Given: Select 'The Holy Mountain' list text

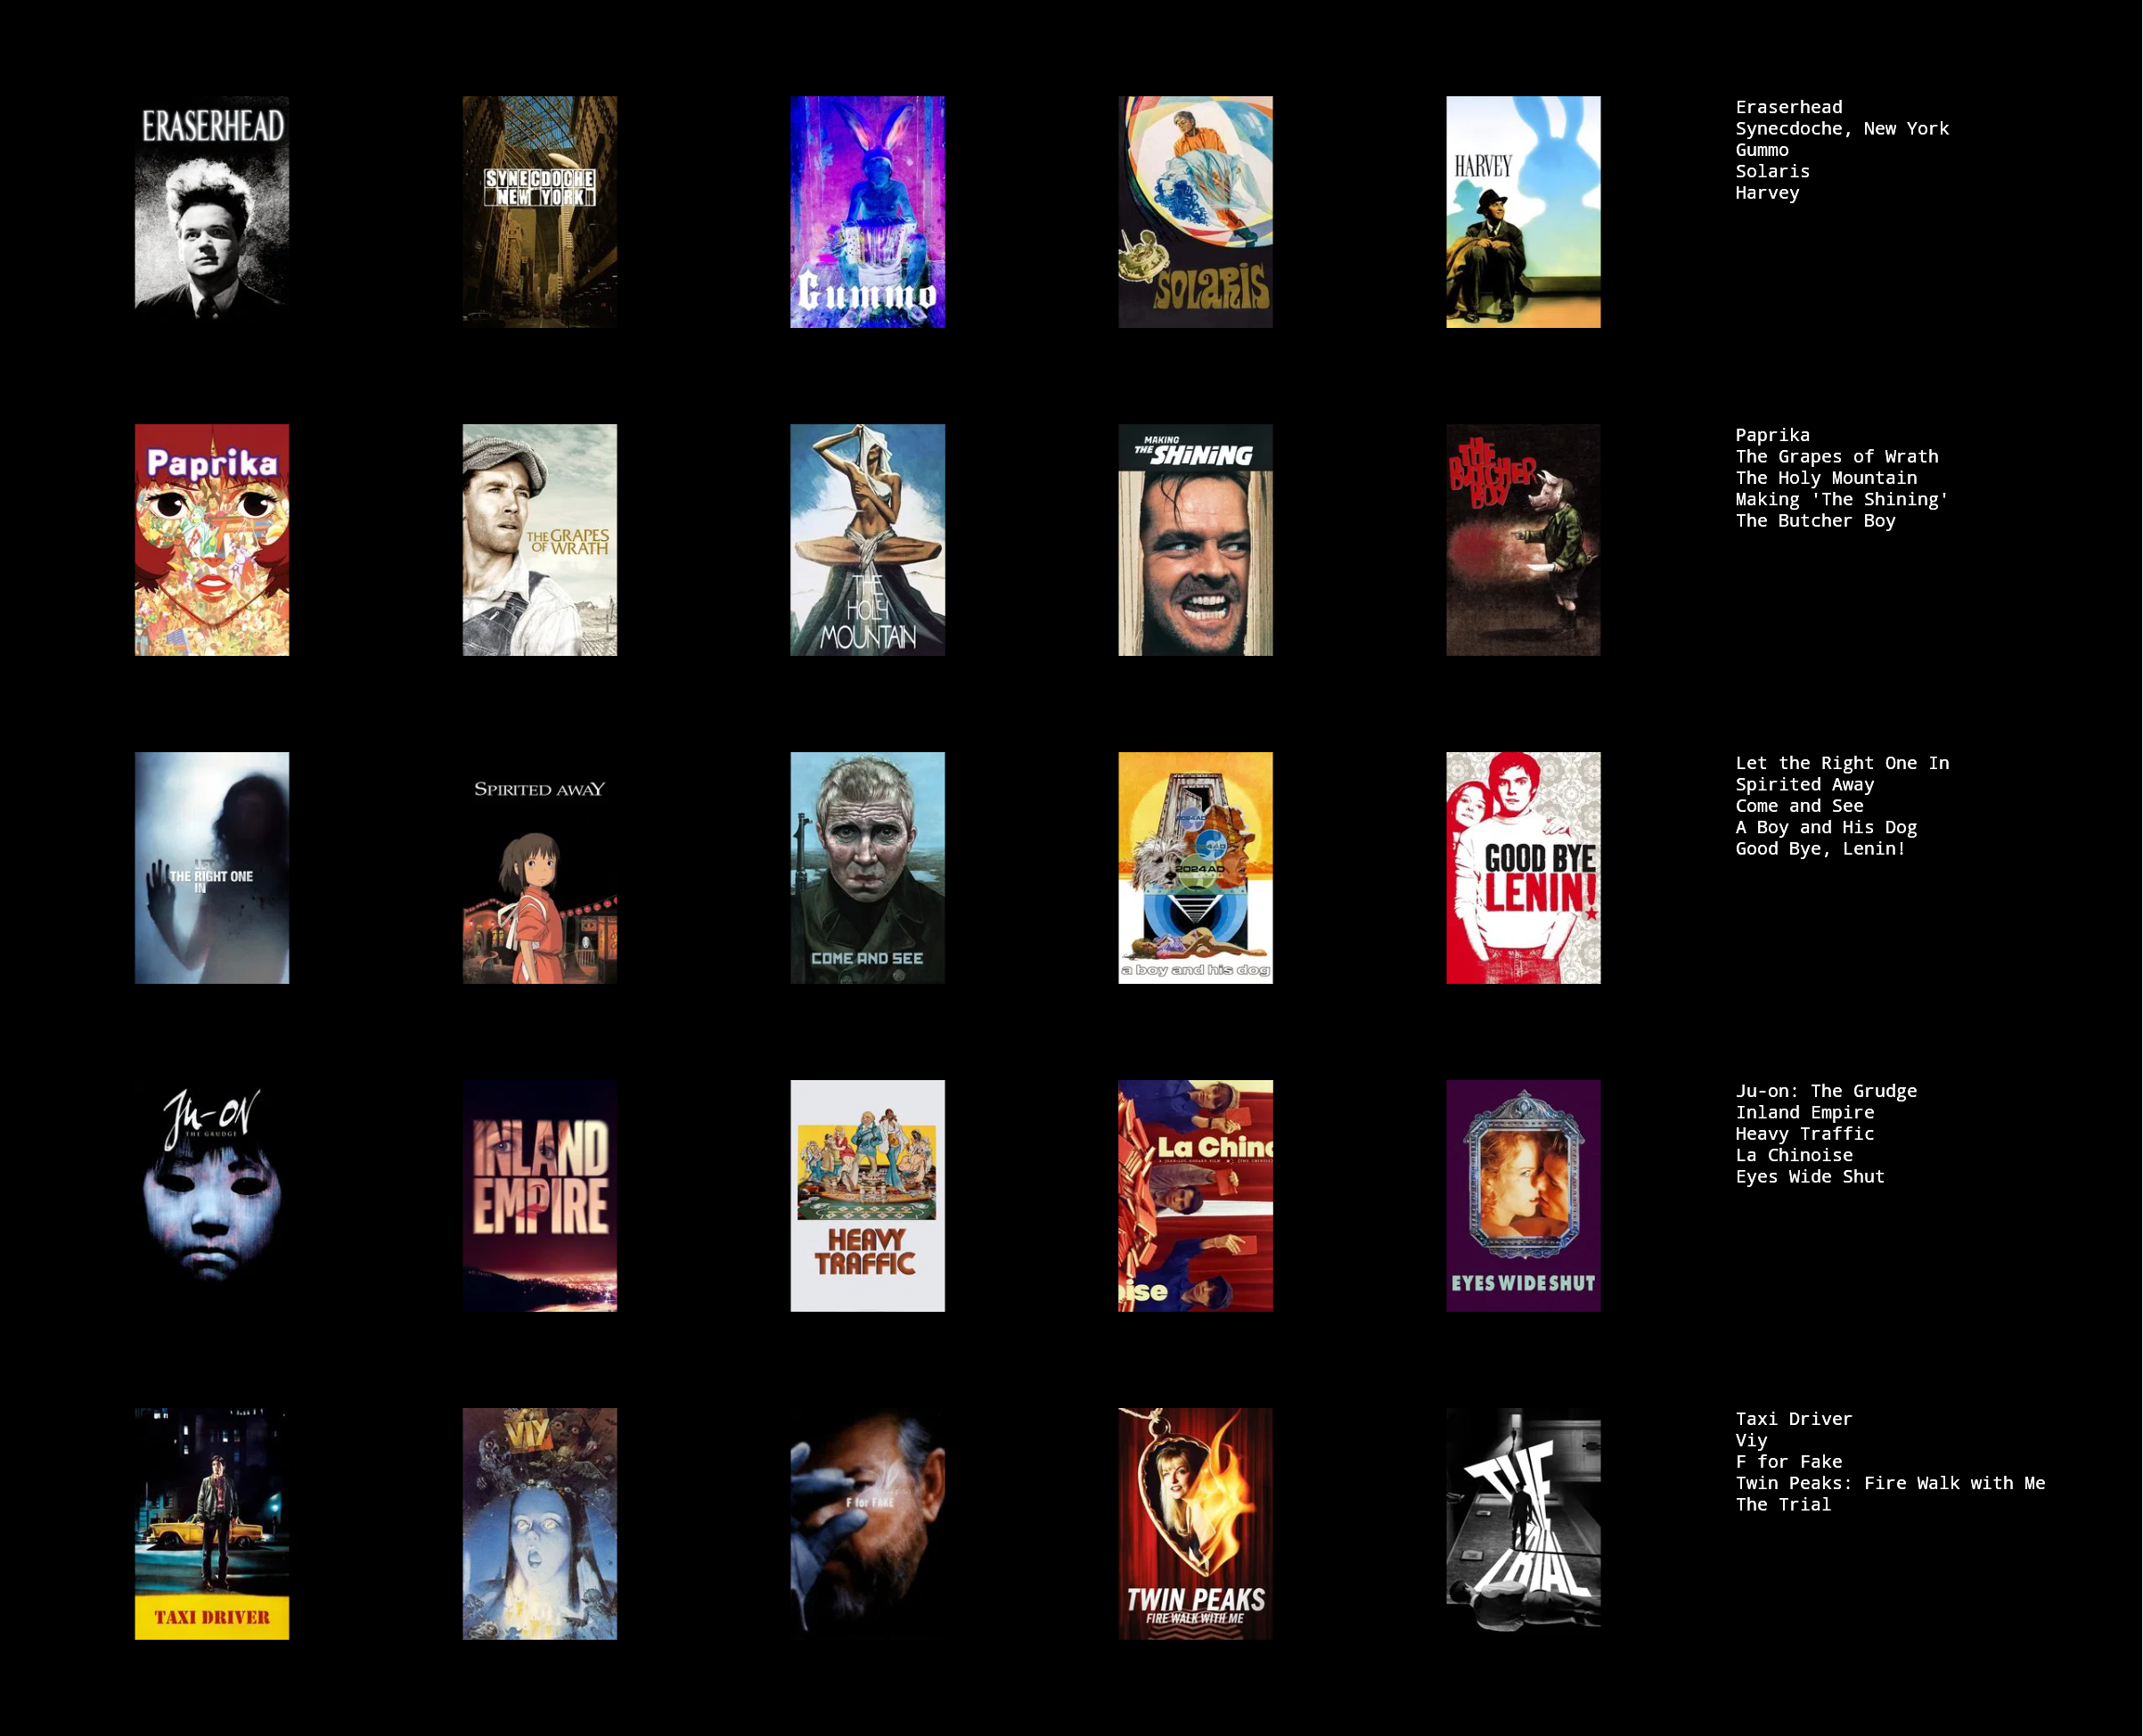Looking at the screenshot, I should 1826,478.
